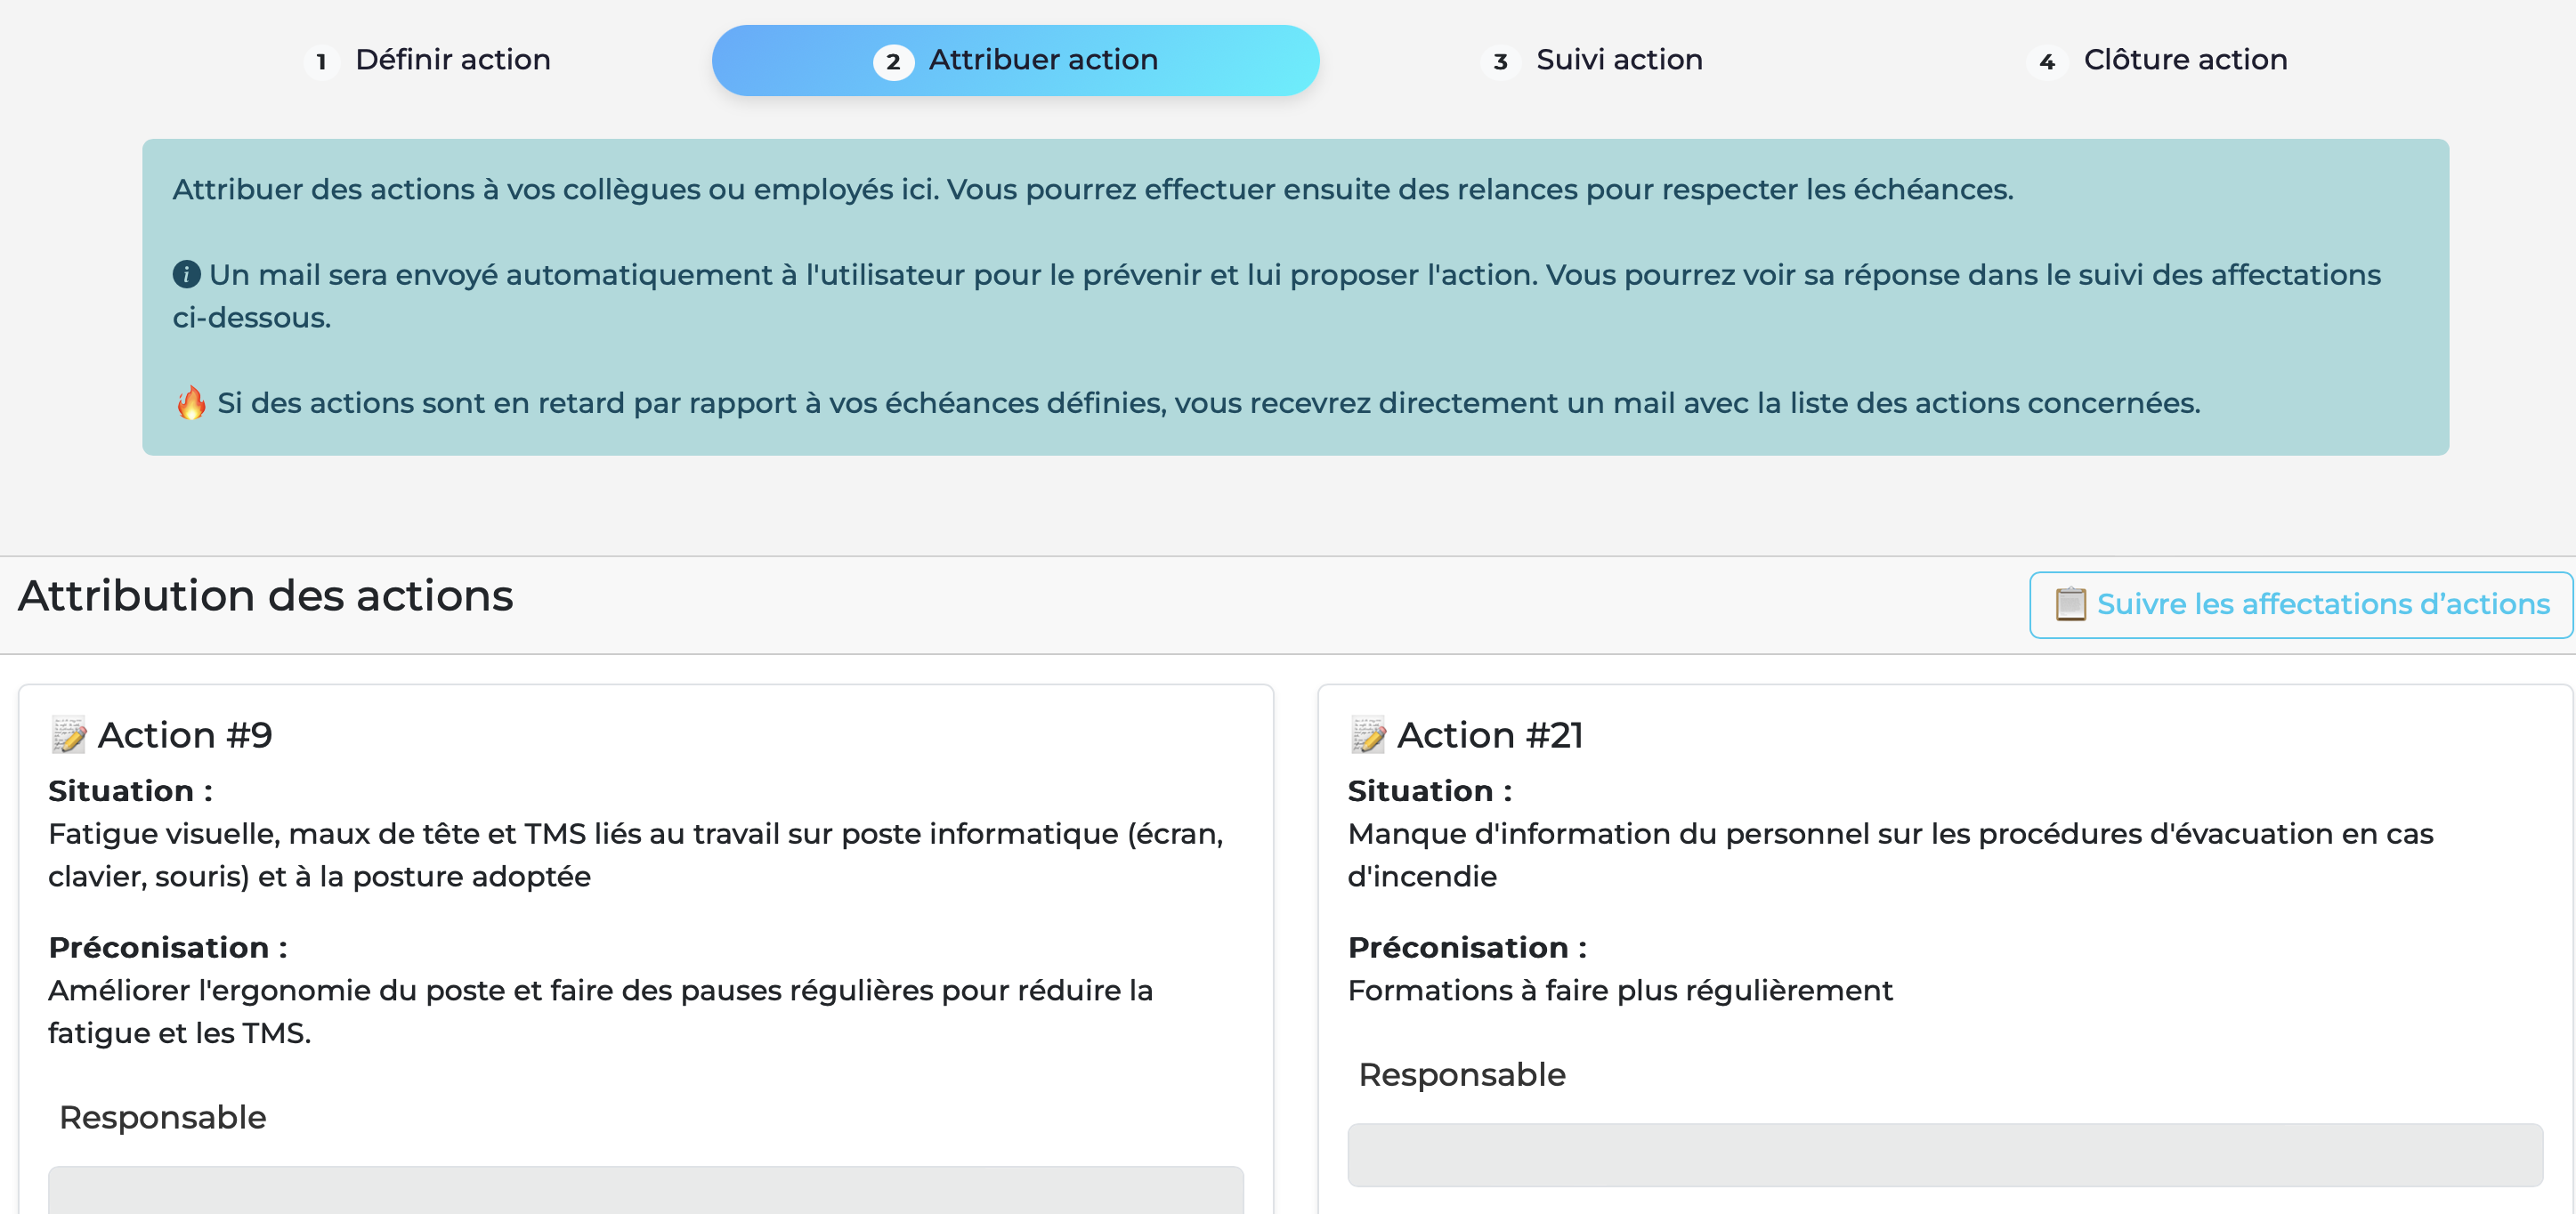Click the 'Attribution des actions' heading
This screenshot has width=2576, height=1214.
pyautogui.click(x=265, y=596)
